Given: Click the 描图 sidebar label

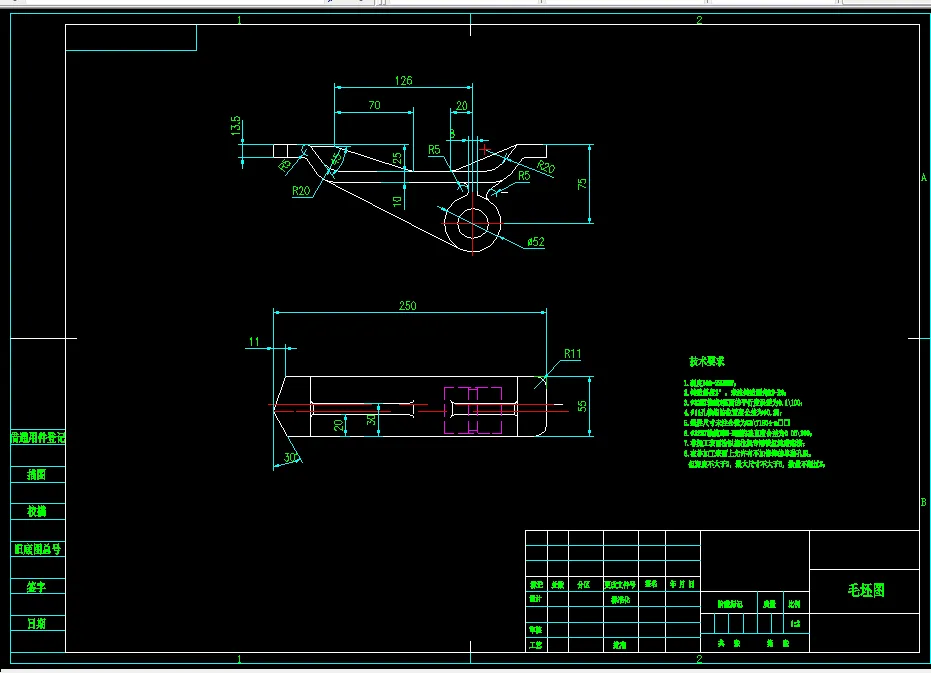Looking at the screenshot, I should pyautogui.click(x=36, y=474).
